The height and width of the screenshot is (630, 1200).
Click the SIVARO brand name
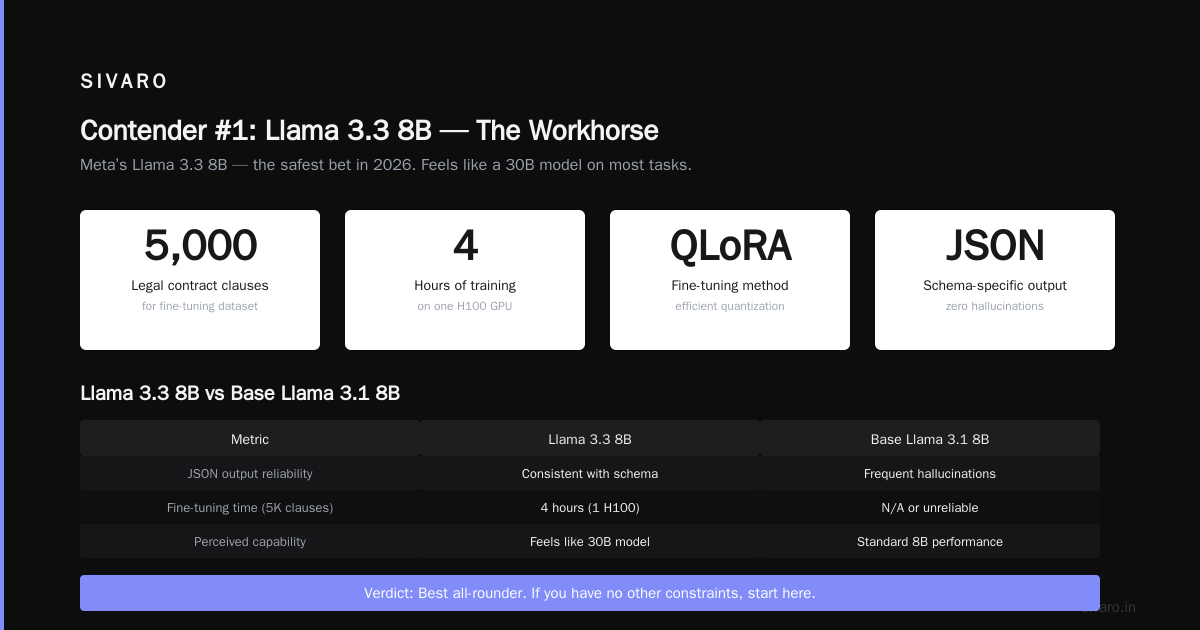pyautogui.click(x=124, y=82)
